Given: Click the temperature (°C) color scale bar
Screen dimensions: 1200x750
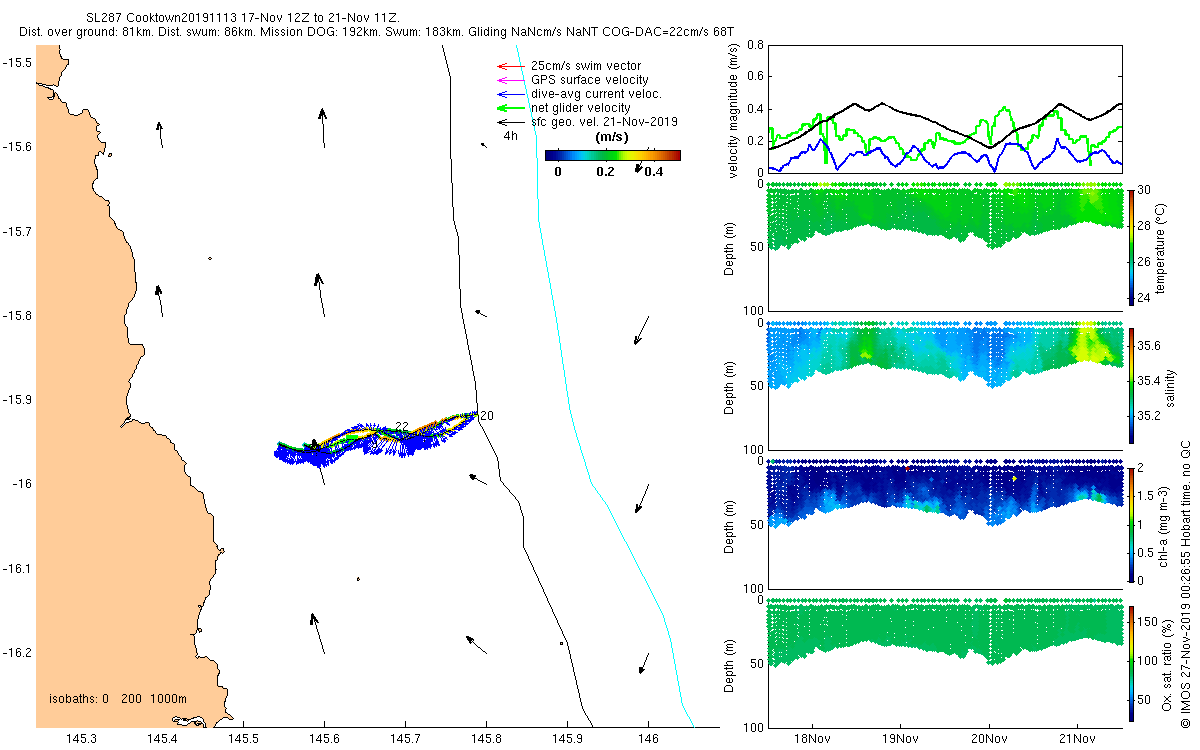Looking at the screenshot, I should [1131, 245].
